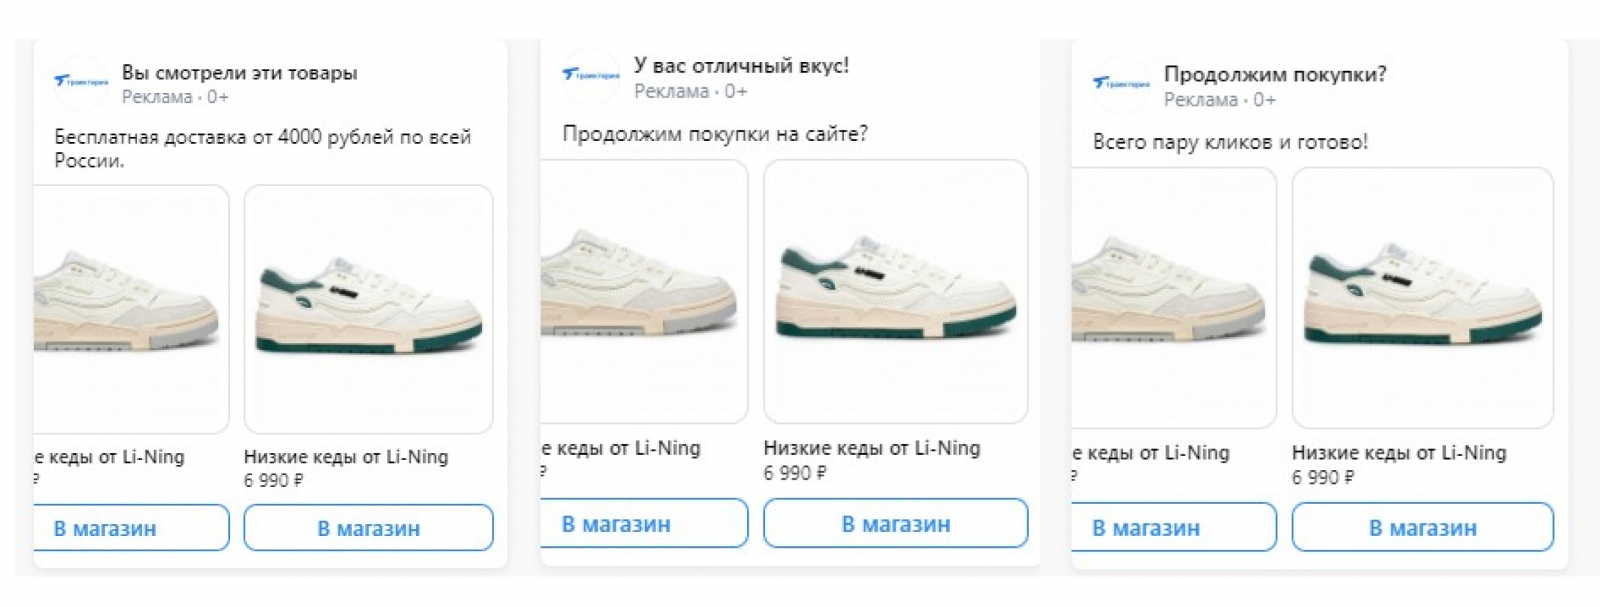This screenshot has height=607, width=1600.
Task: Select the grey sneaker photo in the "У вас отличный вкус!" ad
Action: [x=643, y=291]
